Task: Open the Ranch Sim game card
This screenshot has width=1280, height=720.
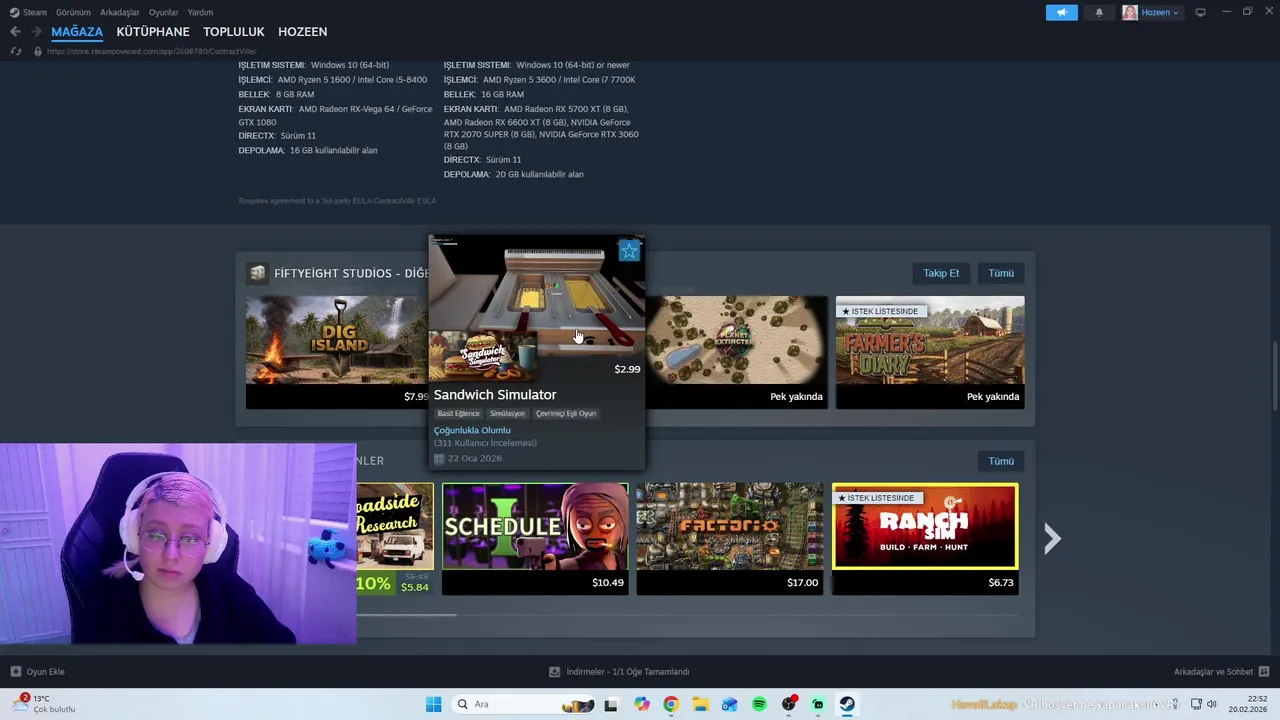Action: coord(925,539)
